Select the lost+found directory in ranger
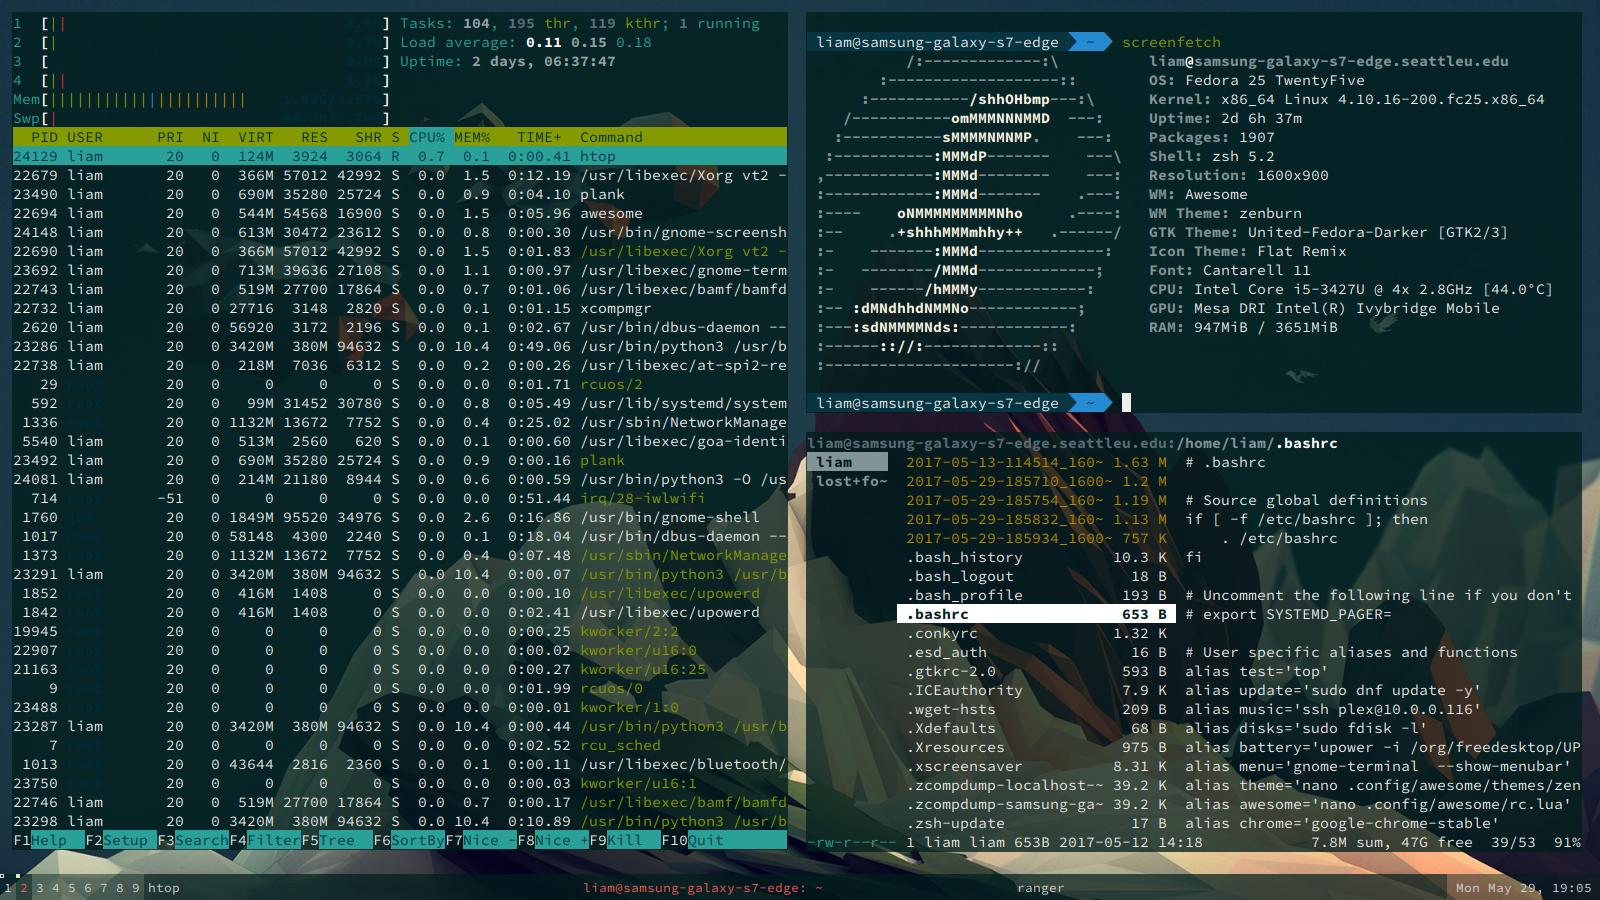Screen dimensions: 1600x900 [x=850, y=481]
